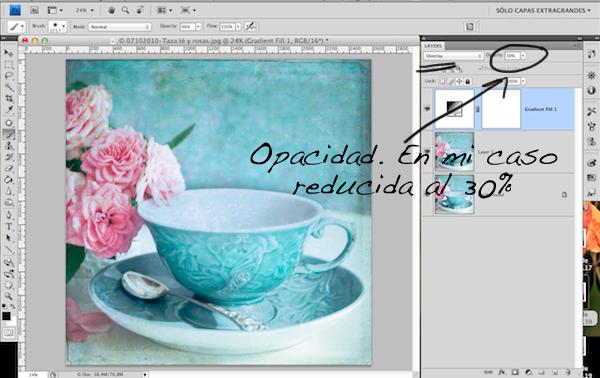600x378 pixels.
Task: Launch Bridge from the application bar
Action: (x=34, y=10)
